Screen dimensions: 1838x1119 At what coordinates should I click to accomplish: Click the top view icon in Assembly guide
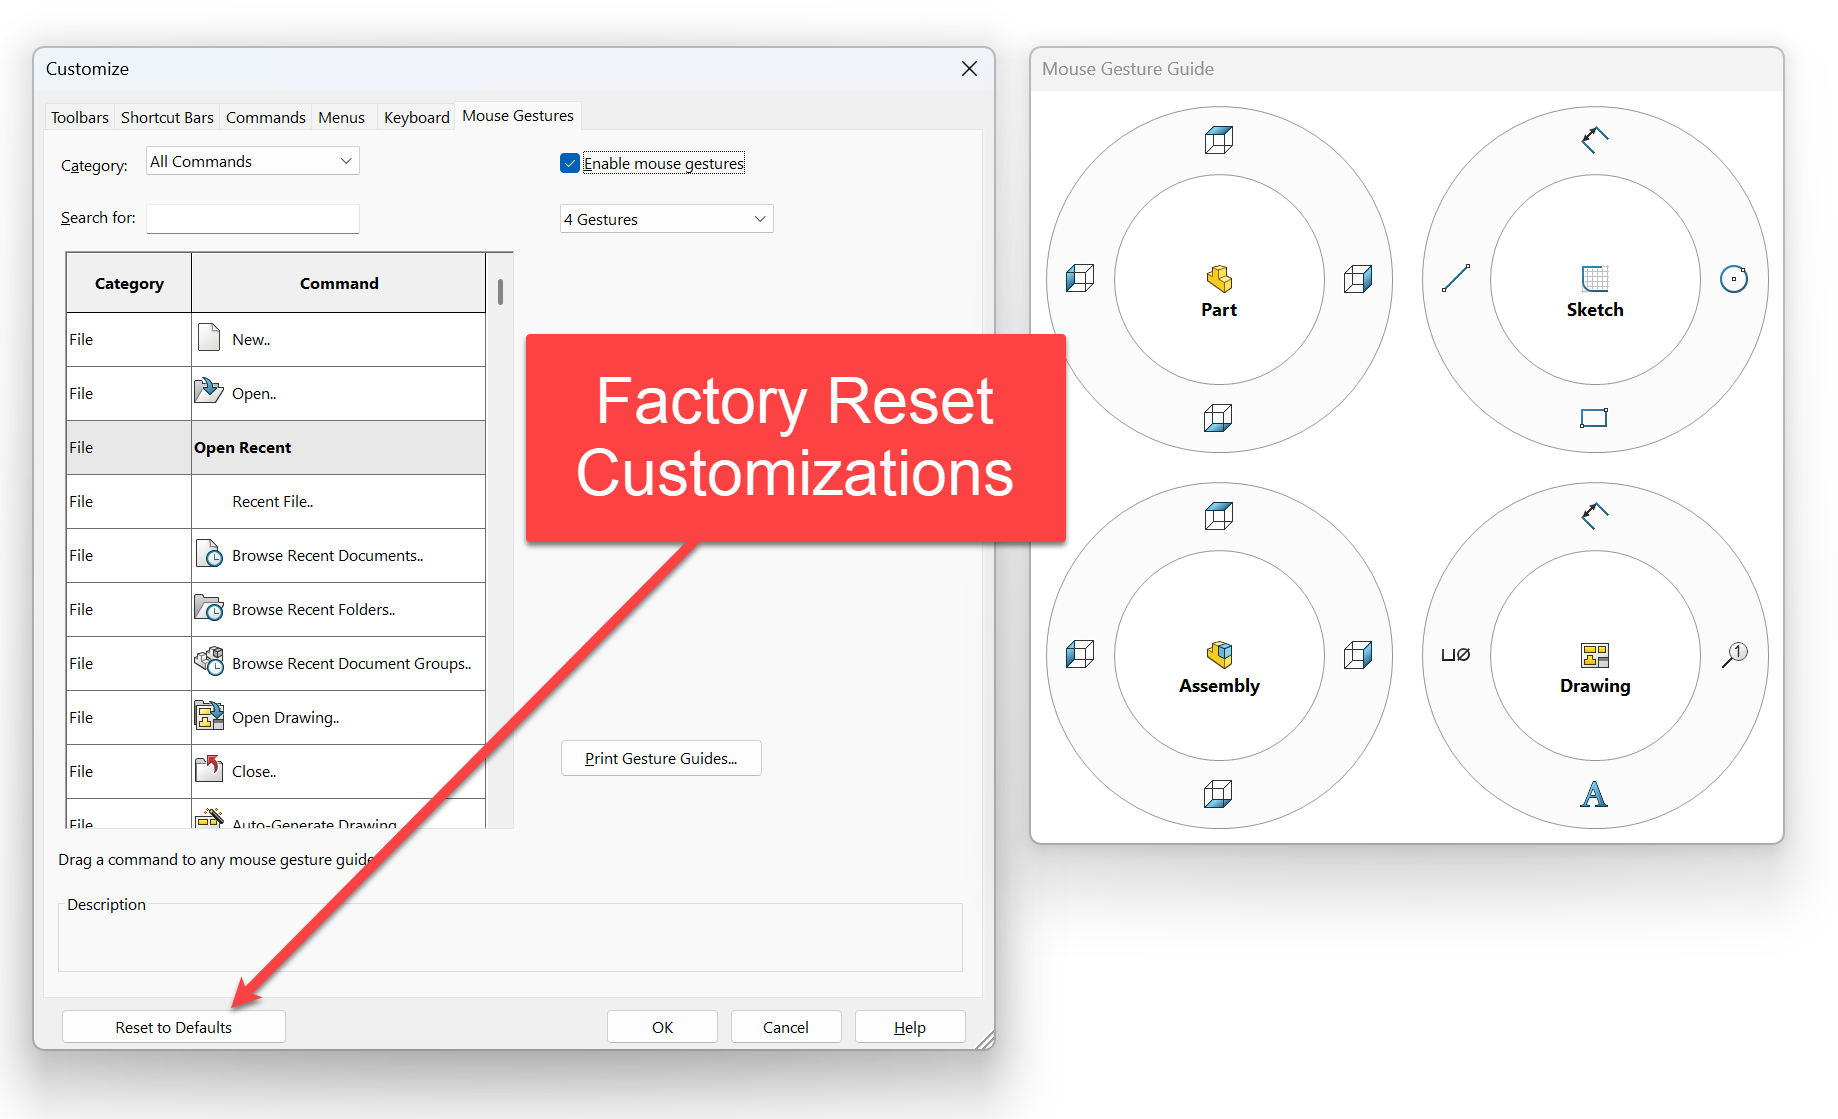pos(1219,516)
